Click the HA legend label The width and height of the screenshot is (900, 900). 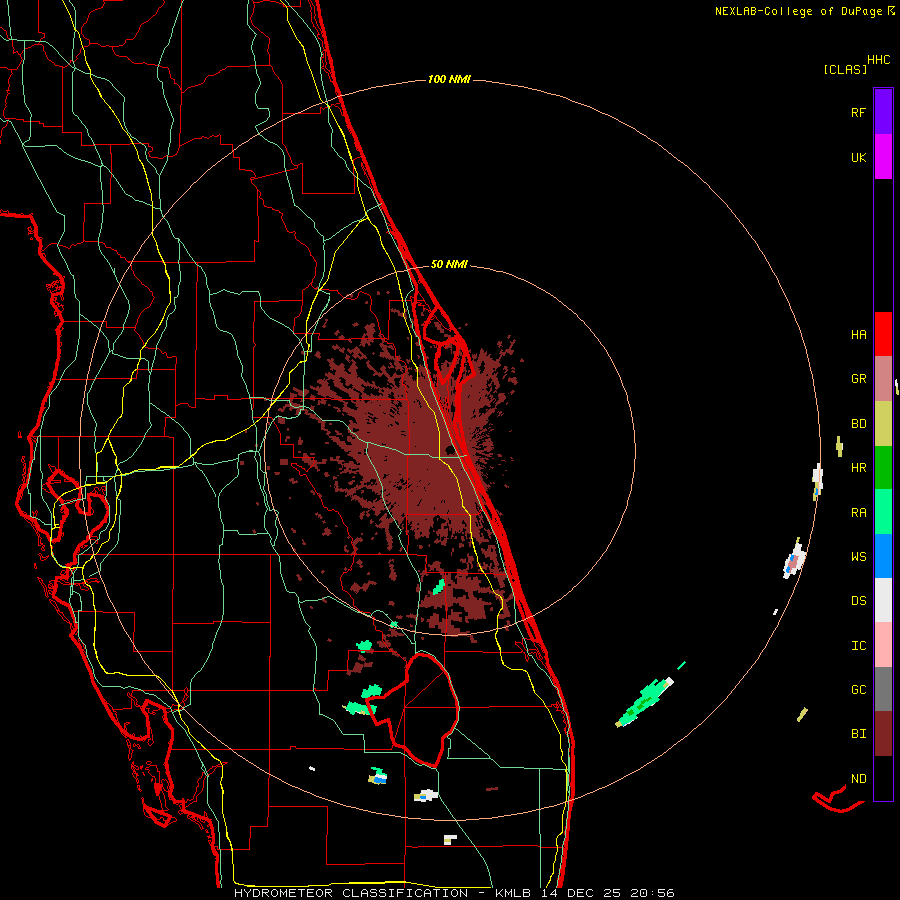point(858,335)
